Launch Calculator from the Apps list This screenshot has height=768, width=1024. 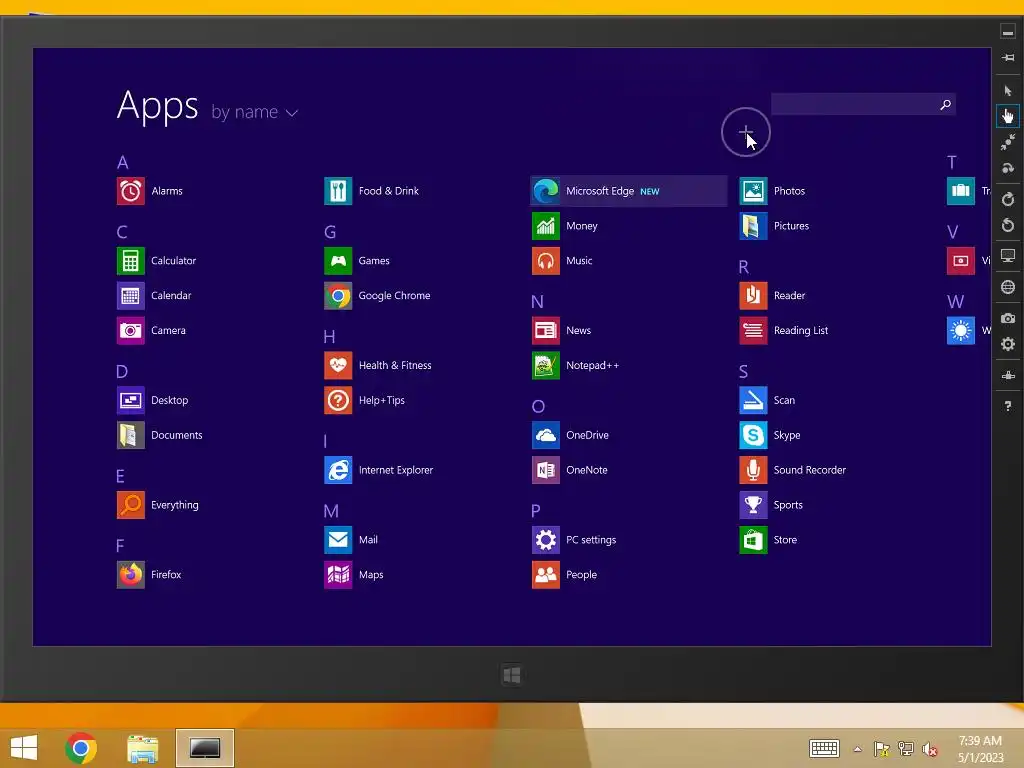click(x=157, y=261)
